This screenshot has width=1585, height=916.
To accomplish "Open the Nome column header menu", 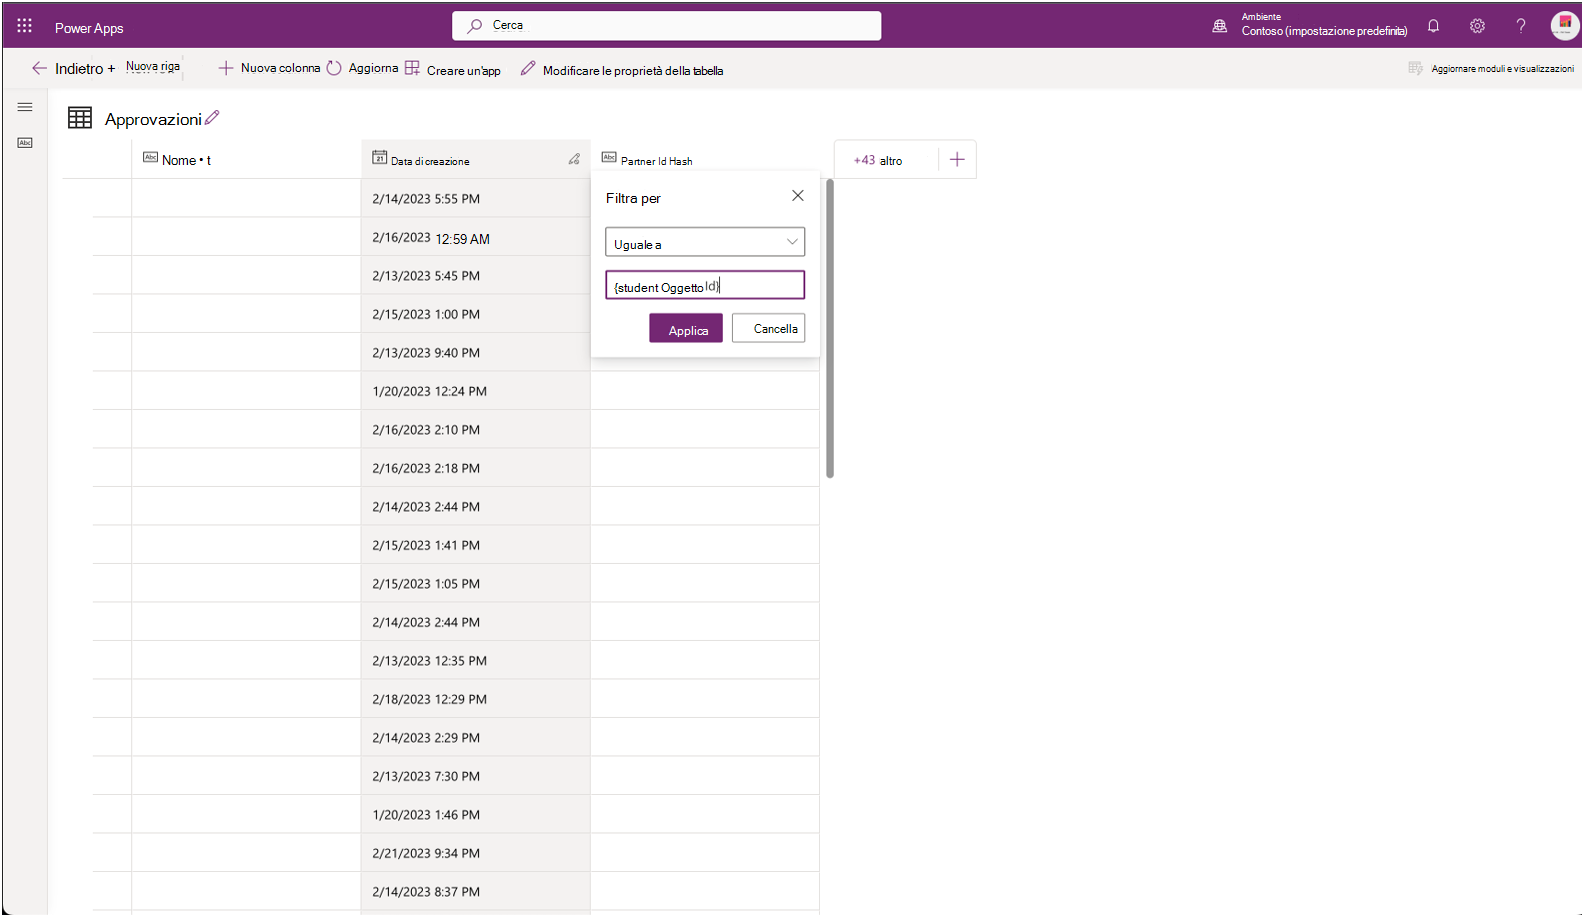I will (x=246, y=159).
